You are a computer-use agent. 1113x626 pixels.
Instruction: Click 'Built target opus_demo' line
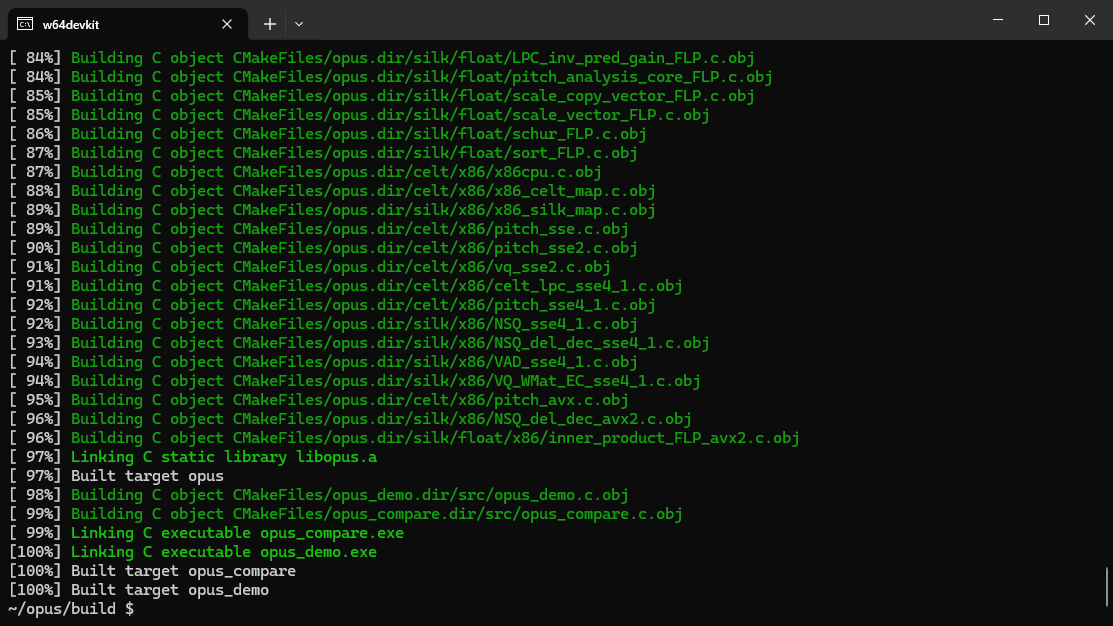[x=139, y=591]
